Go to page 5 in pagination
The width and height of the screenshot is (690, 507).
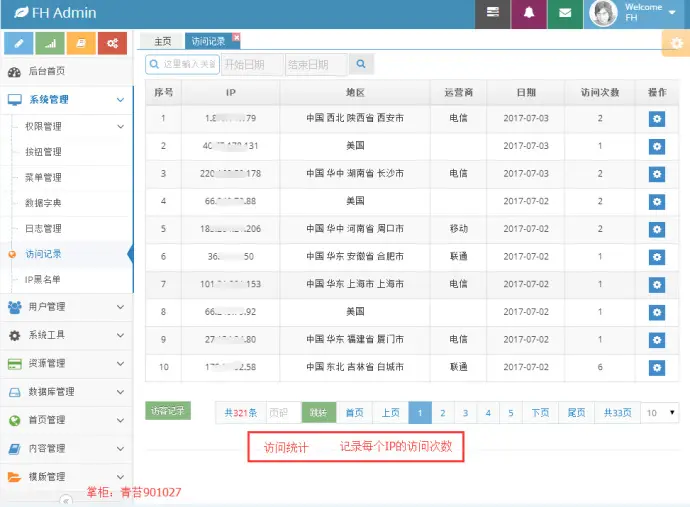[x=511, y=413]
